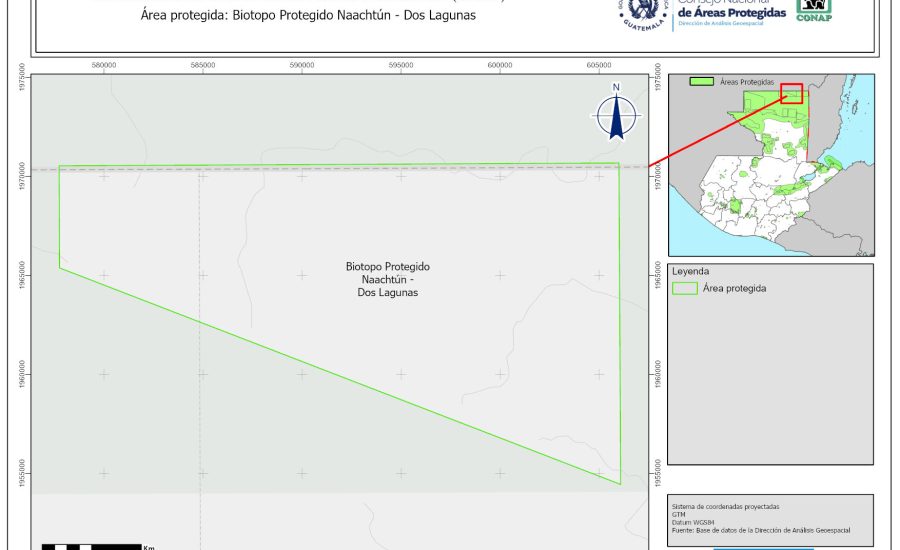
Task: Click the 590000 easting coordinate label
Action: click(x=302, y=66)
